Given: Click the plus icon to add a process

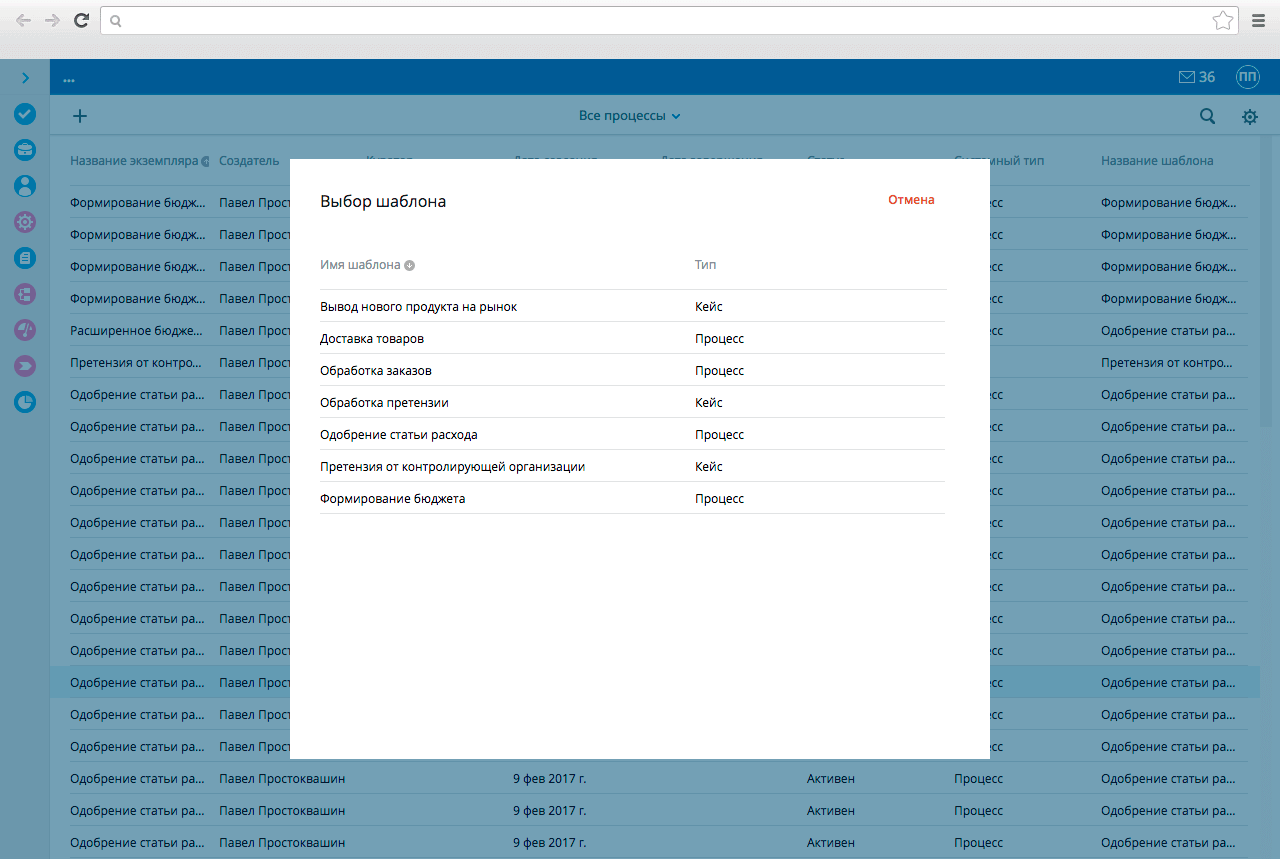Looking at the screenshot, I should (x=80, y=116).
